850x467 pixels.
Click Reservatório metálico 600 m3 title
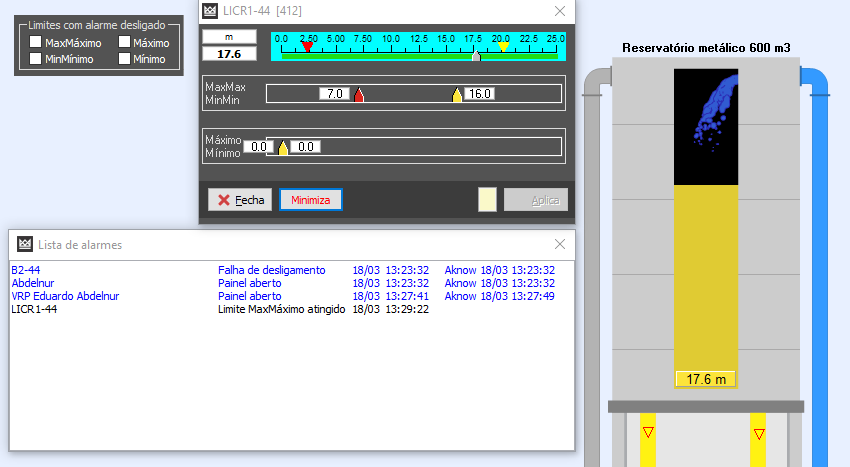point(706,48)
